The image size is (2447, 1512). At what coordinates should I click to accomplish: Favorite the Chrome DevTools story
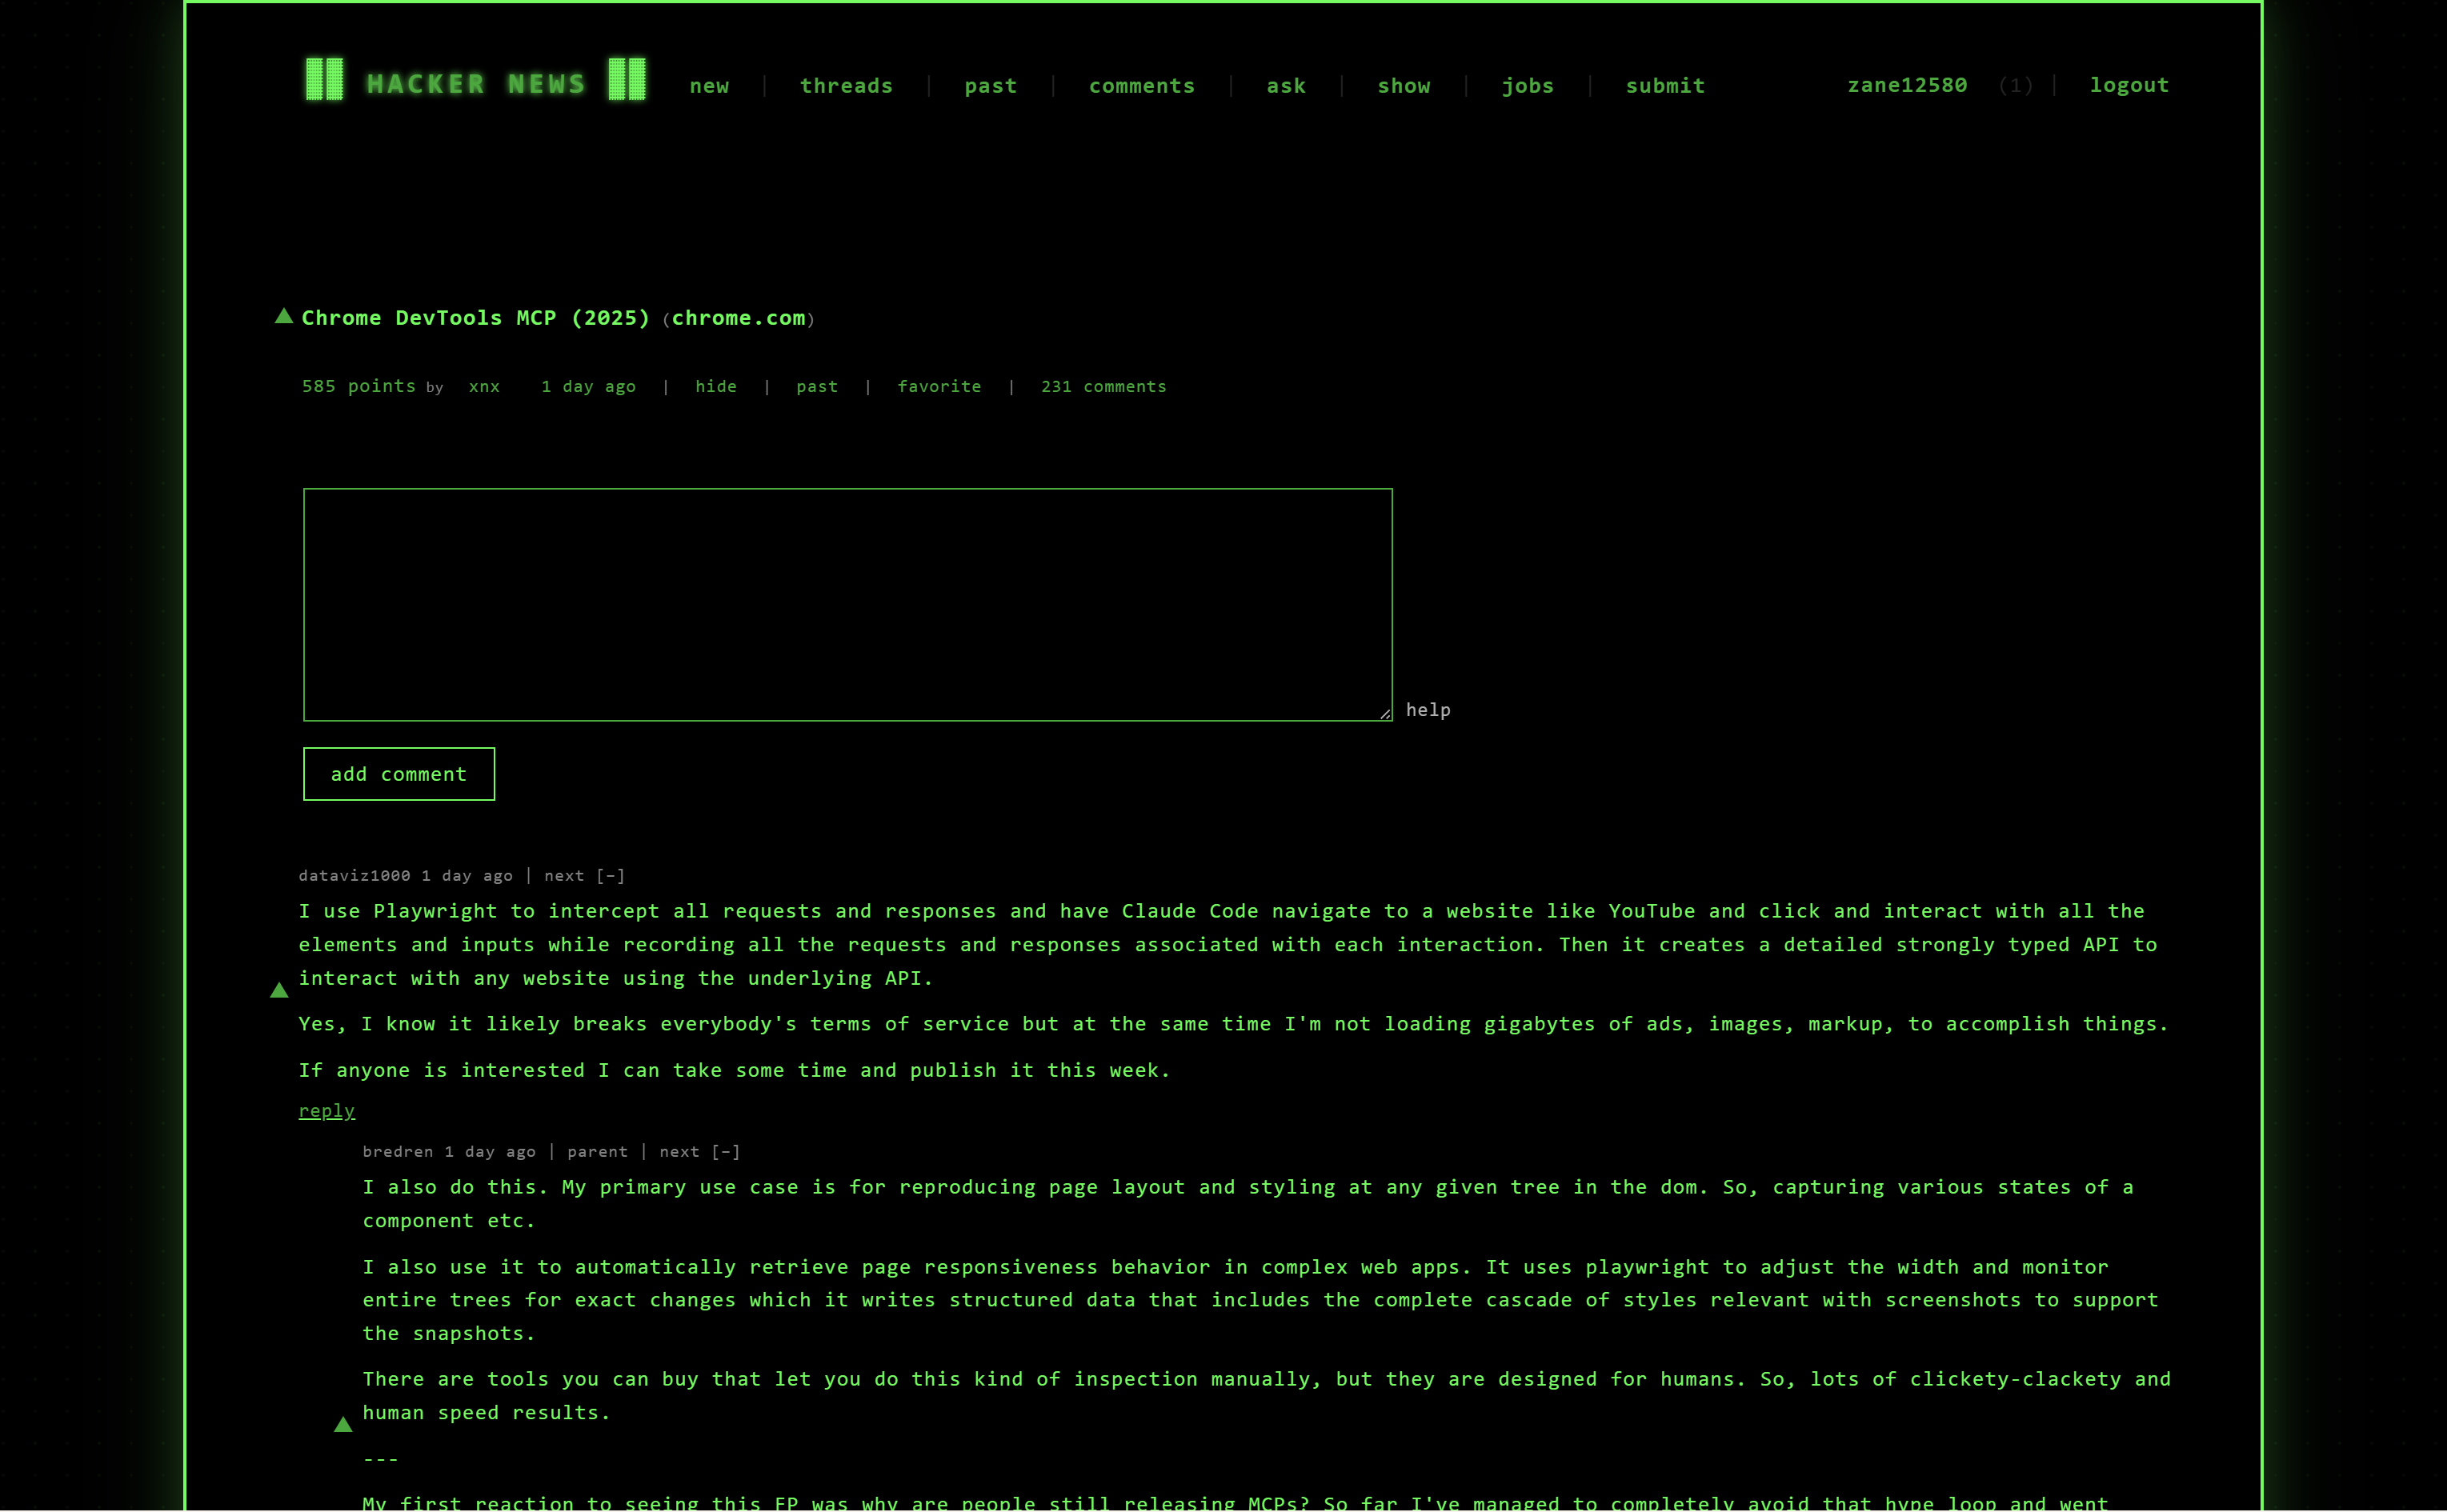click(x=938, y=387)
